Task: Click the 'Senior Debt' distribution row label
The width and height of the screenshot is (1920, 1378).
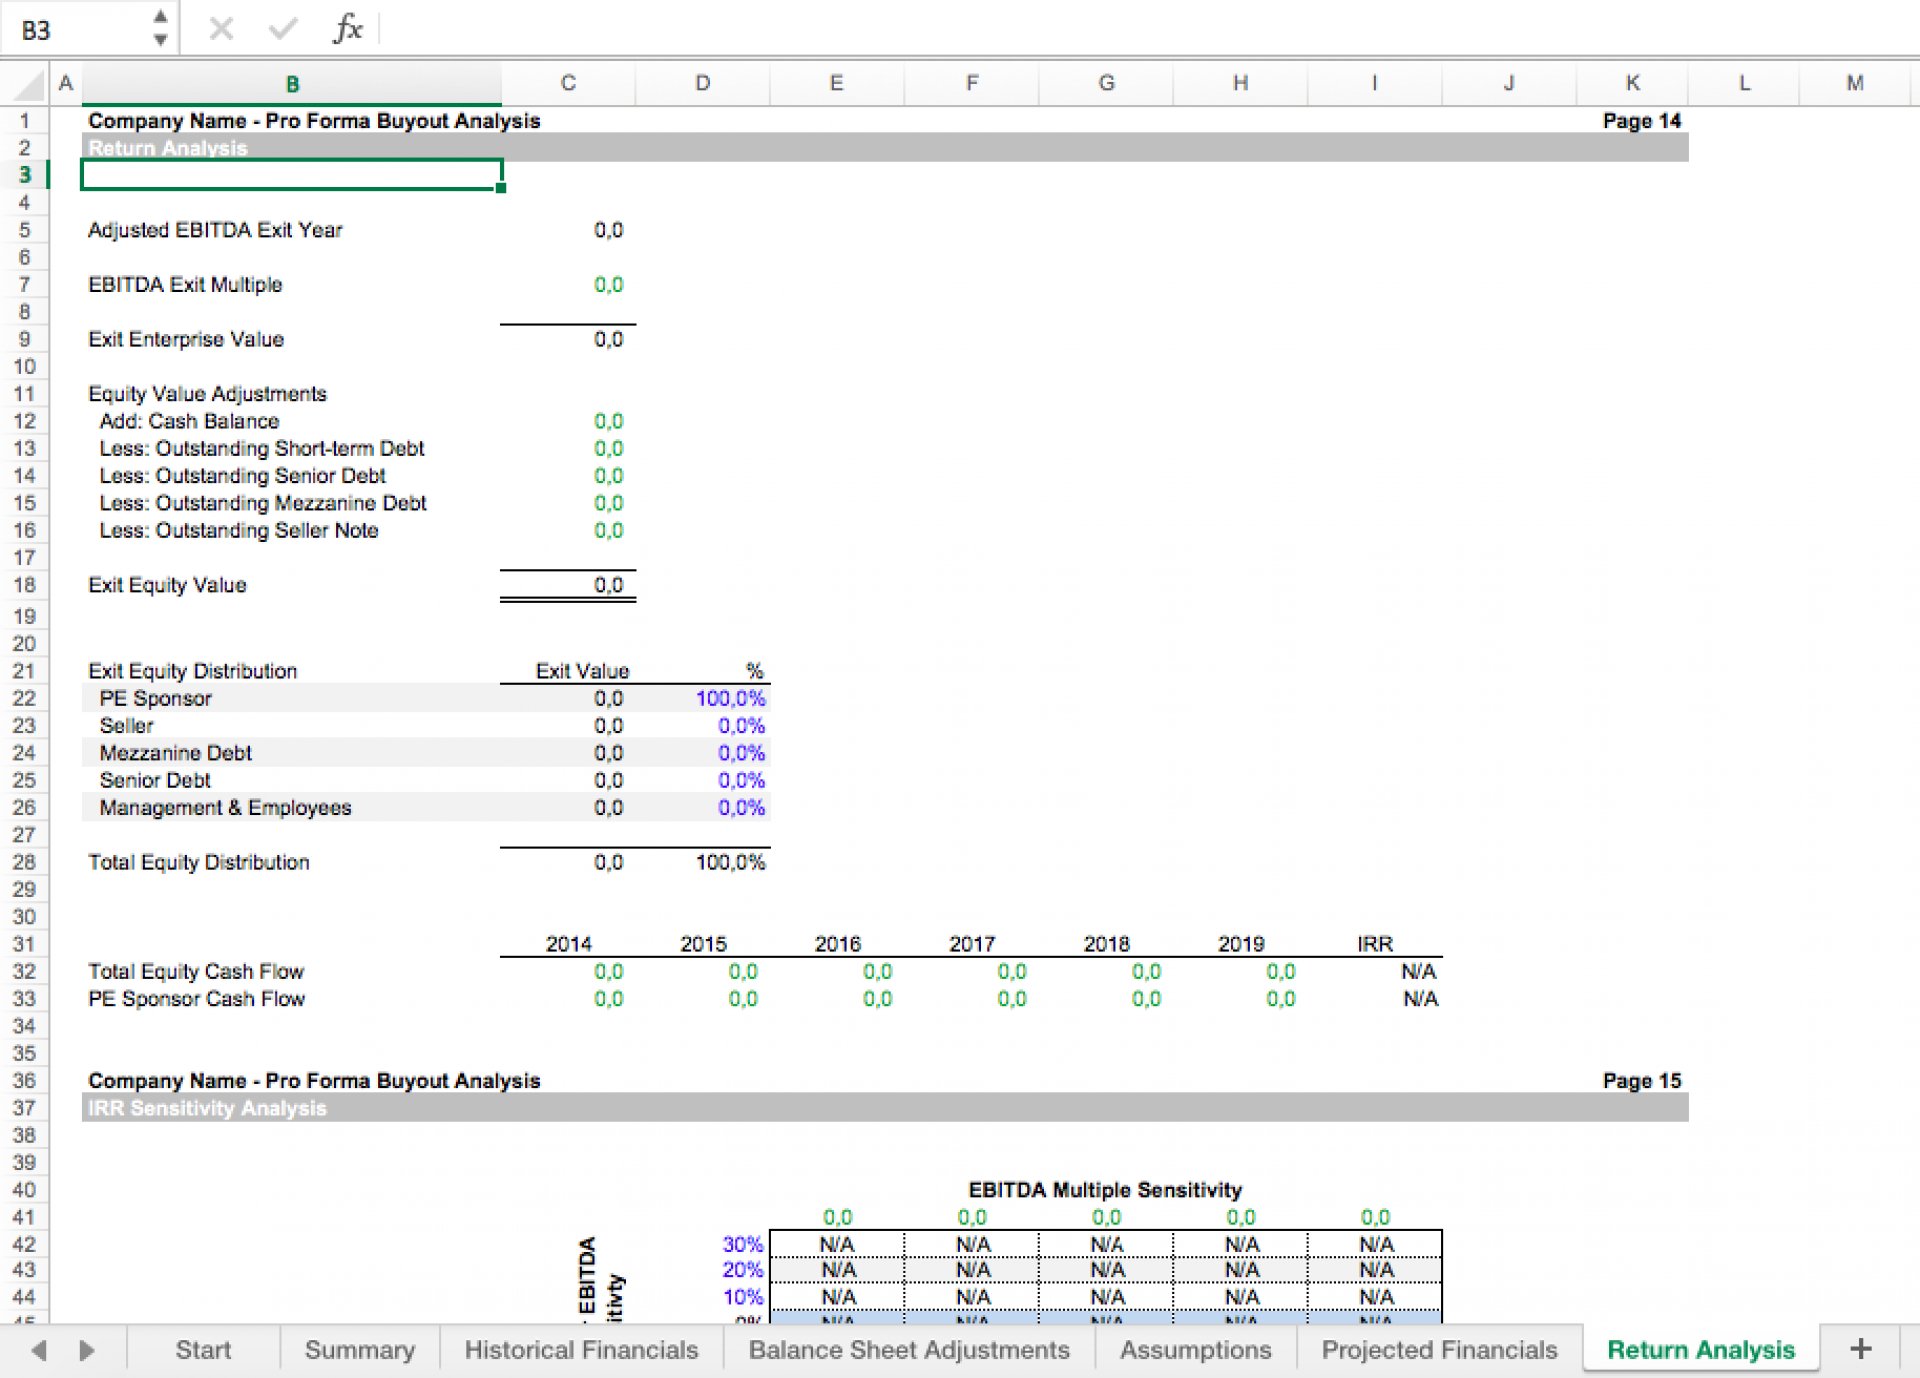Action: (155, 780)
